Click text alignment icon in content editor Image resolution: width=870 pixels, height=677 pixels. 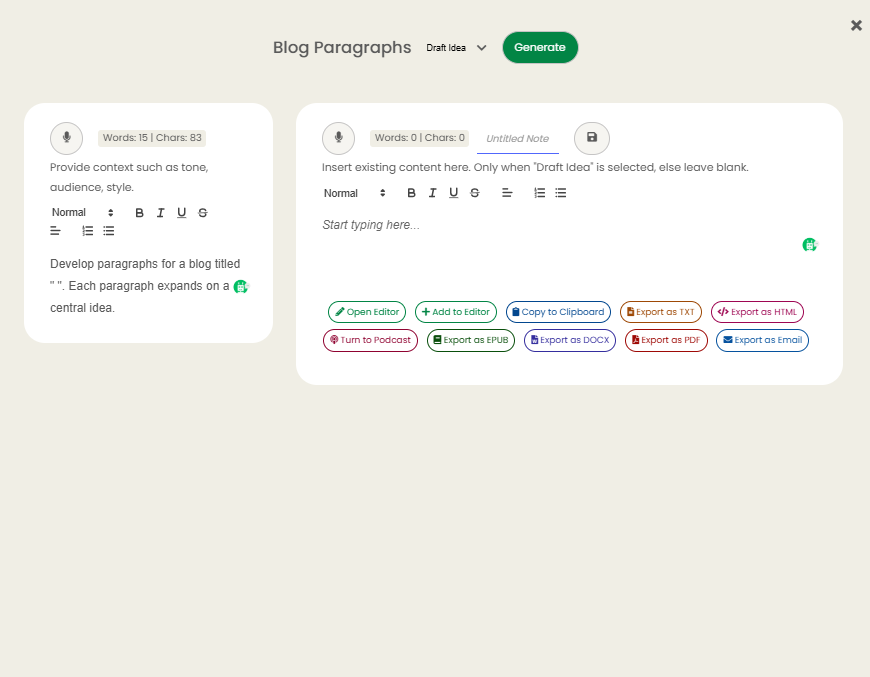click(507, 193)
